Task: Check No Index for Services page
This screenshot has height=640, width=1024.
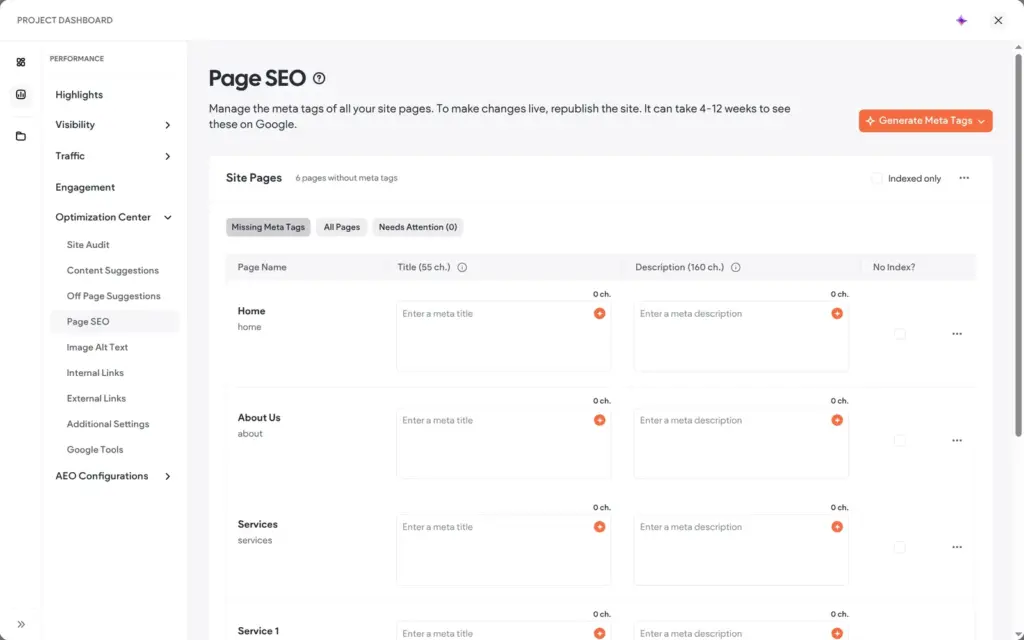Action: [900, 547]
